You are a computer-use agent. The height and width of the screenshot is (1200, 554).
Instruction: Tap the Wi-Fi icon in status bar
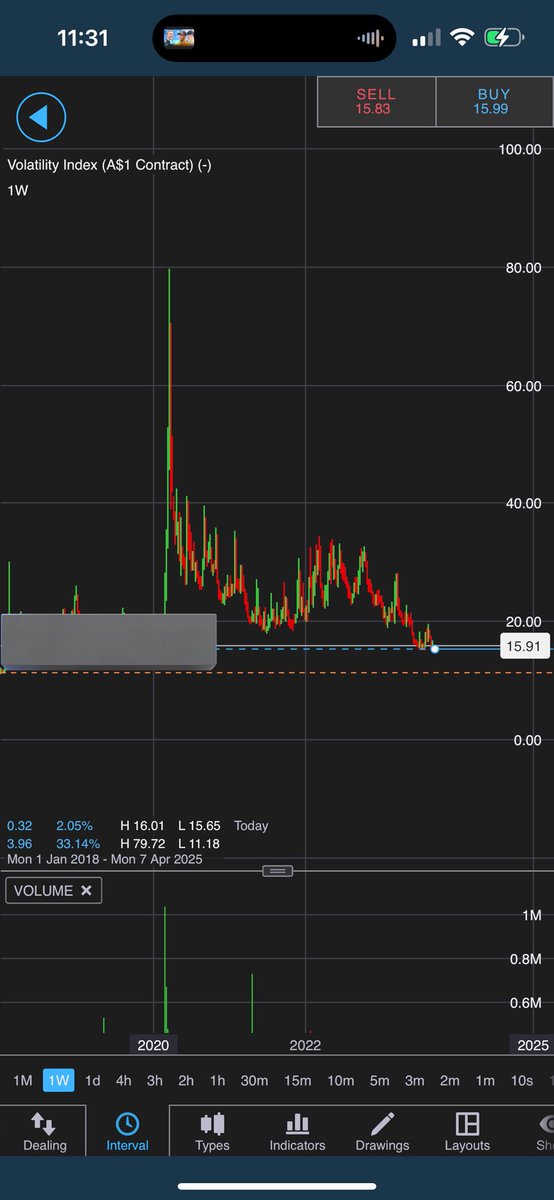[x=462, y=38]
